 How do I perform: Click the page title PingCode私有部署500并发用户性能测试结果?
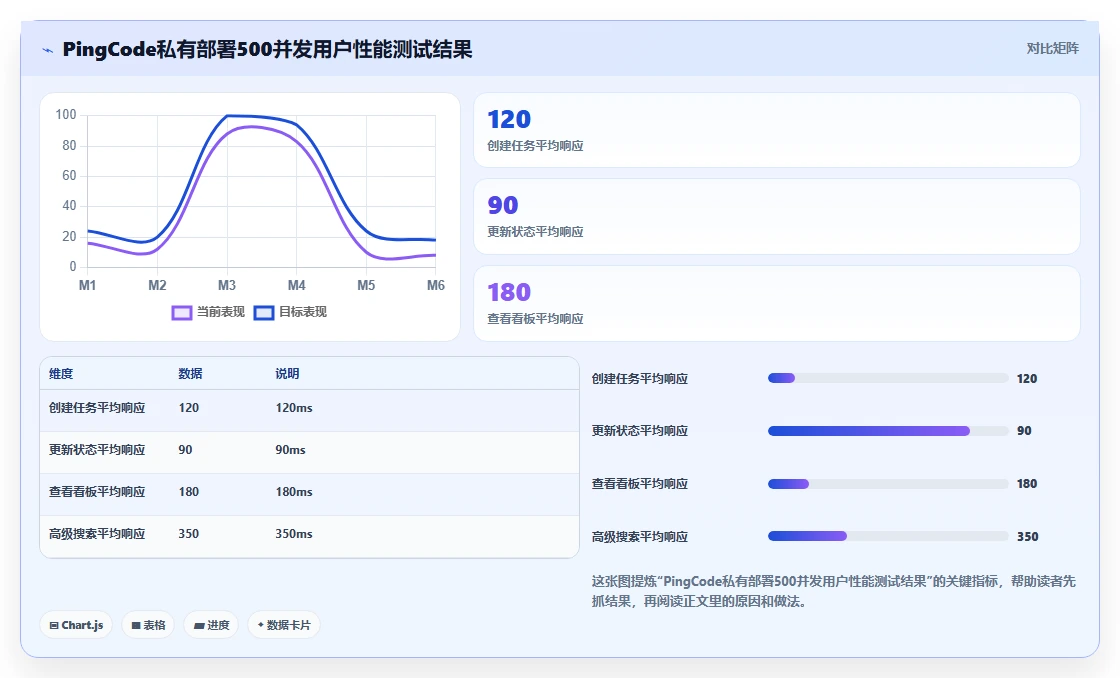coord(267,49)
